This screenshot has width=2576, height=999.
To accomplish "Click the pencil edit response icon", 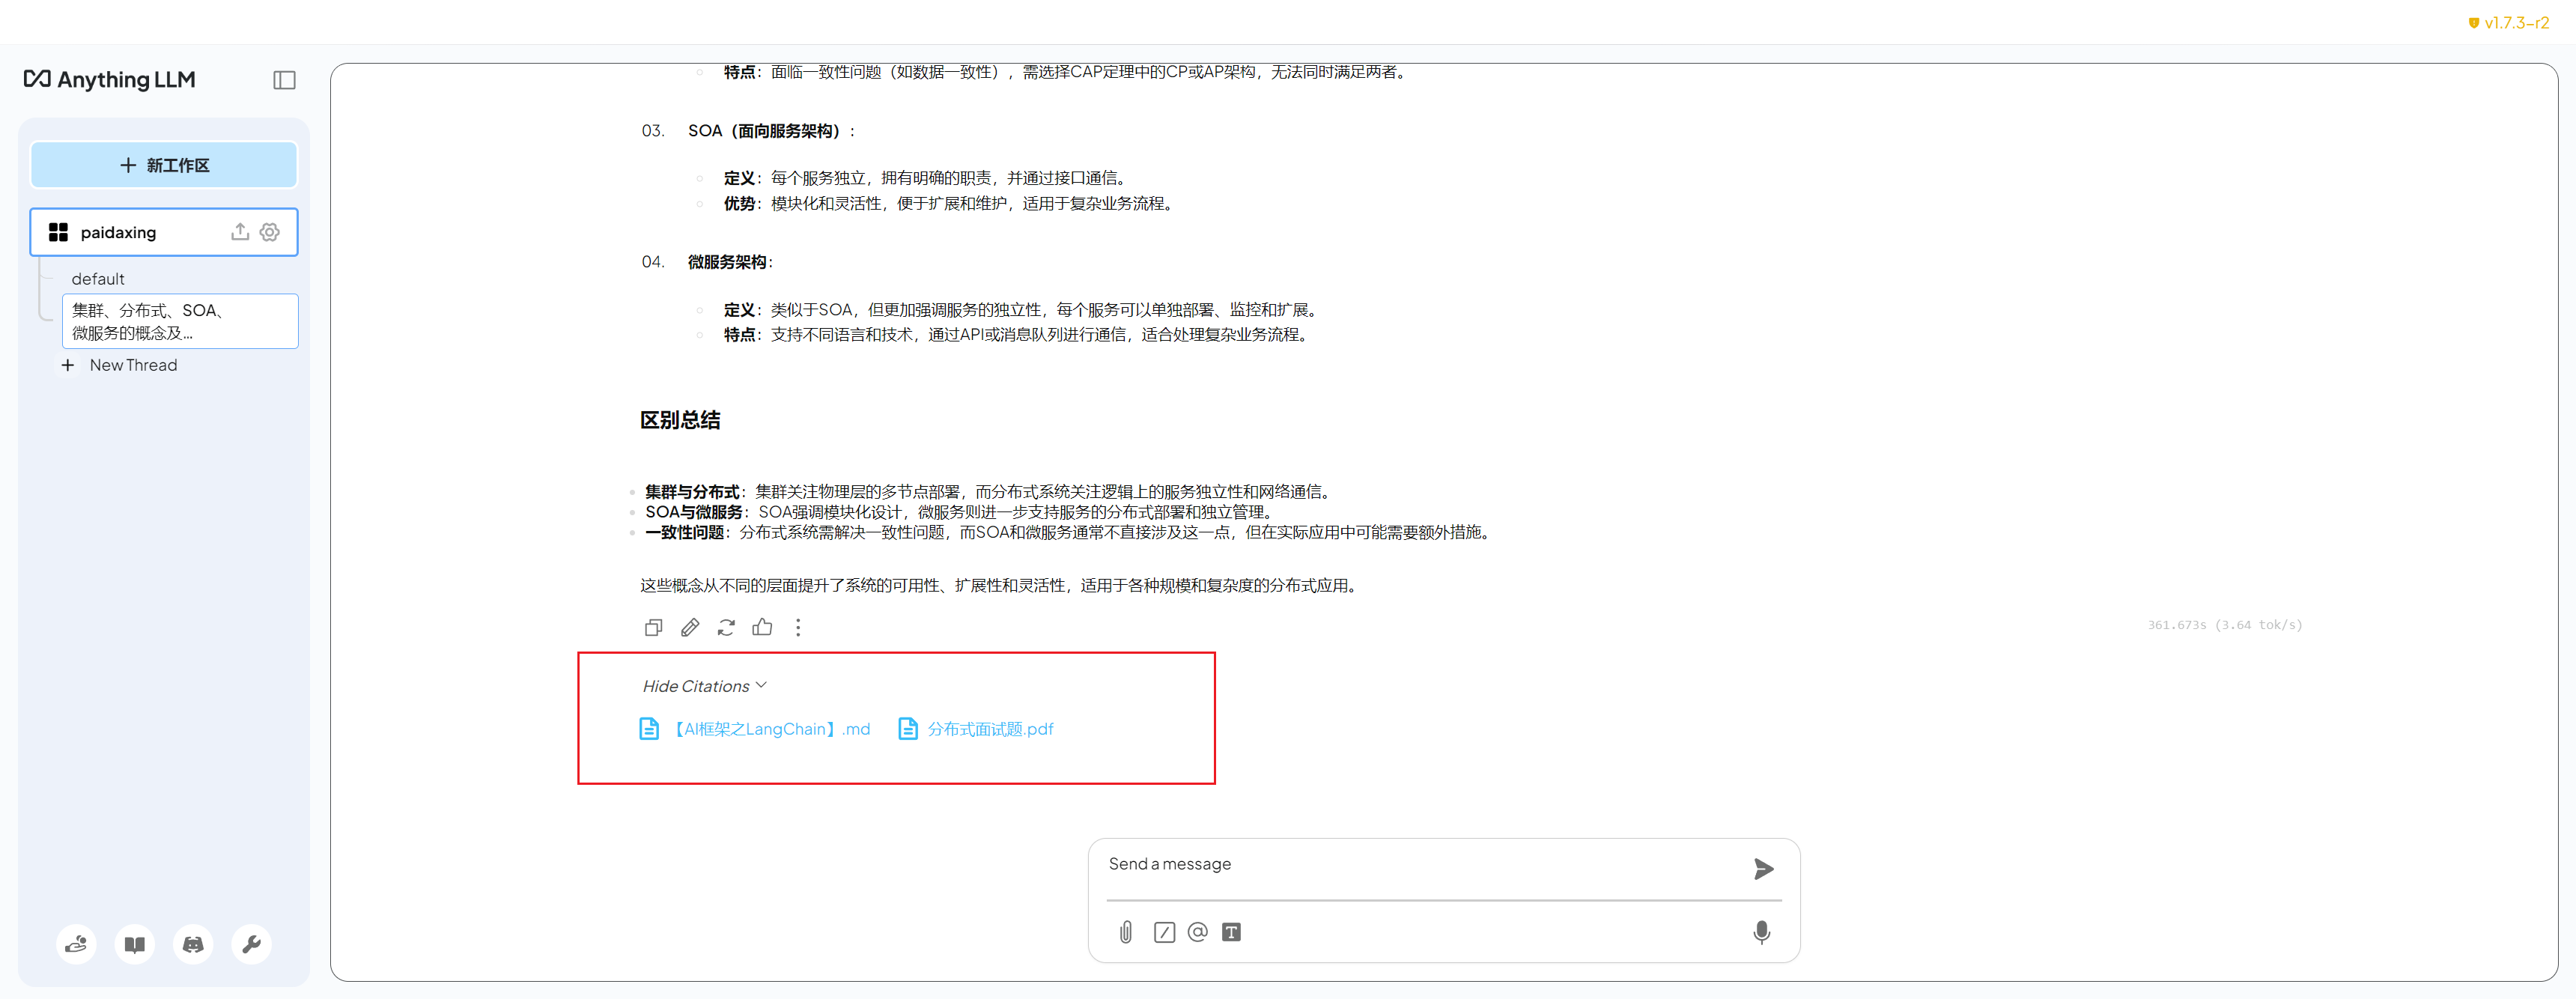I will point(690,627).
